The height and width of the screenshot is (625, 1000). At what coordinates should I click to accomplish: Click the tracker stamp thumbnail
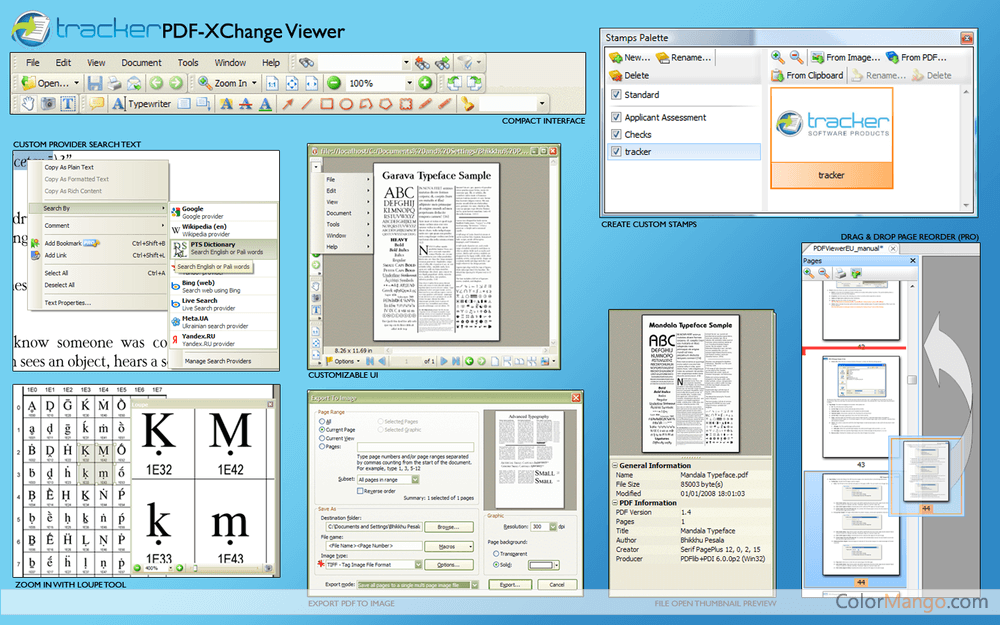(832, 138)
